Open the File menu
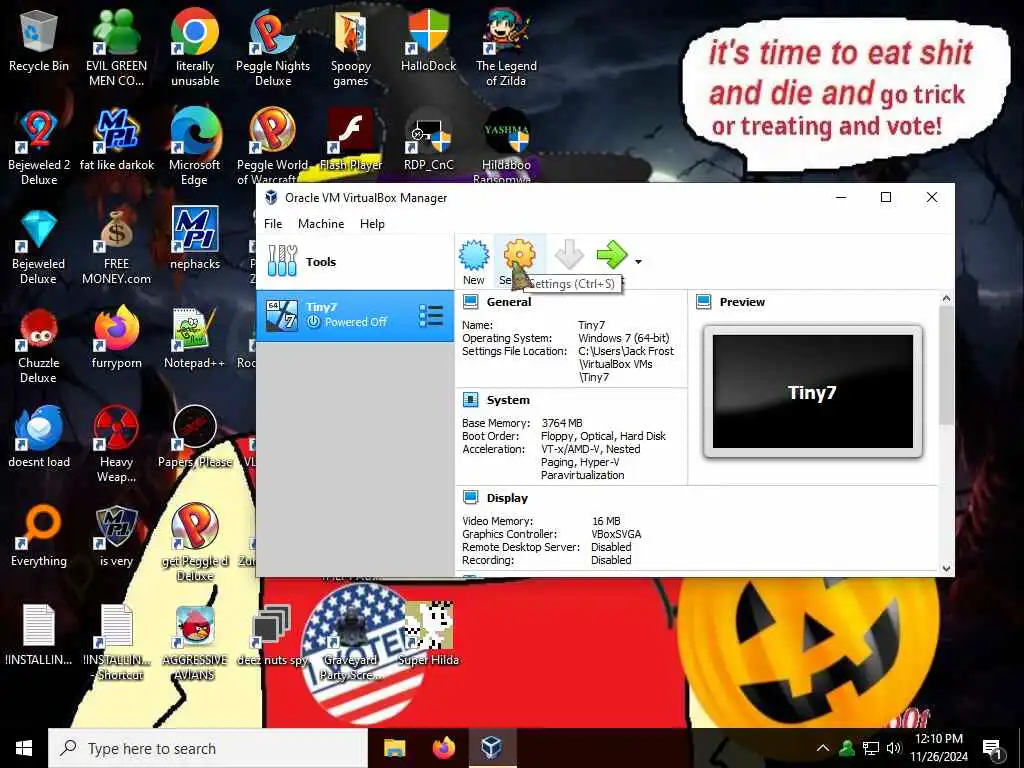The width and height of the screenshot is (1024, 768). [x=273, y=223]
